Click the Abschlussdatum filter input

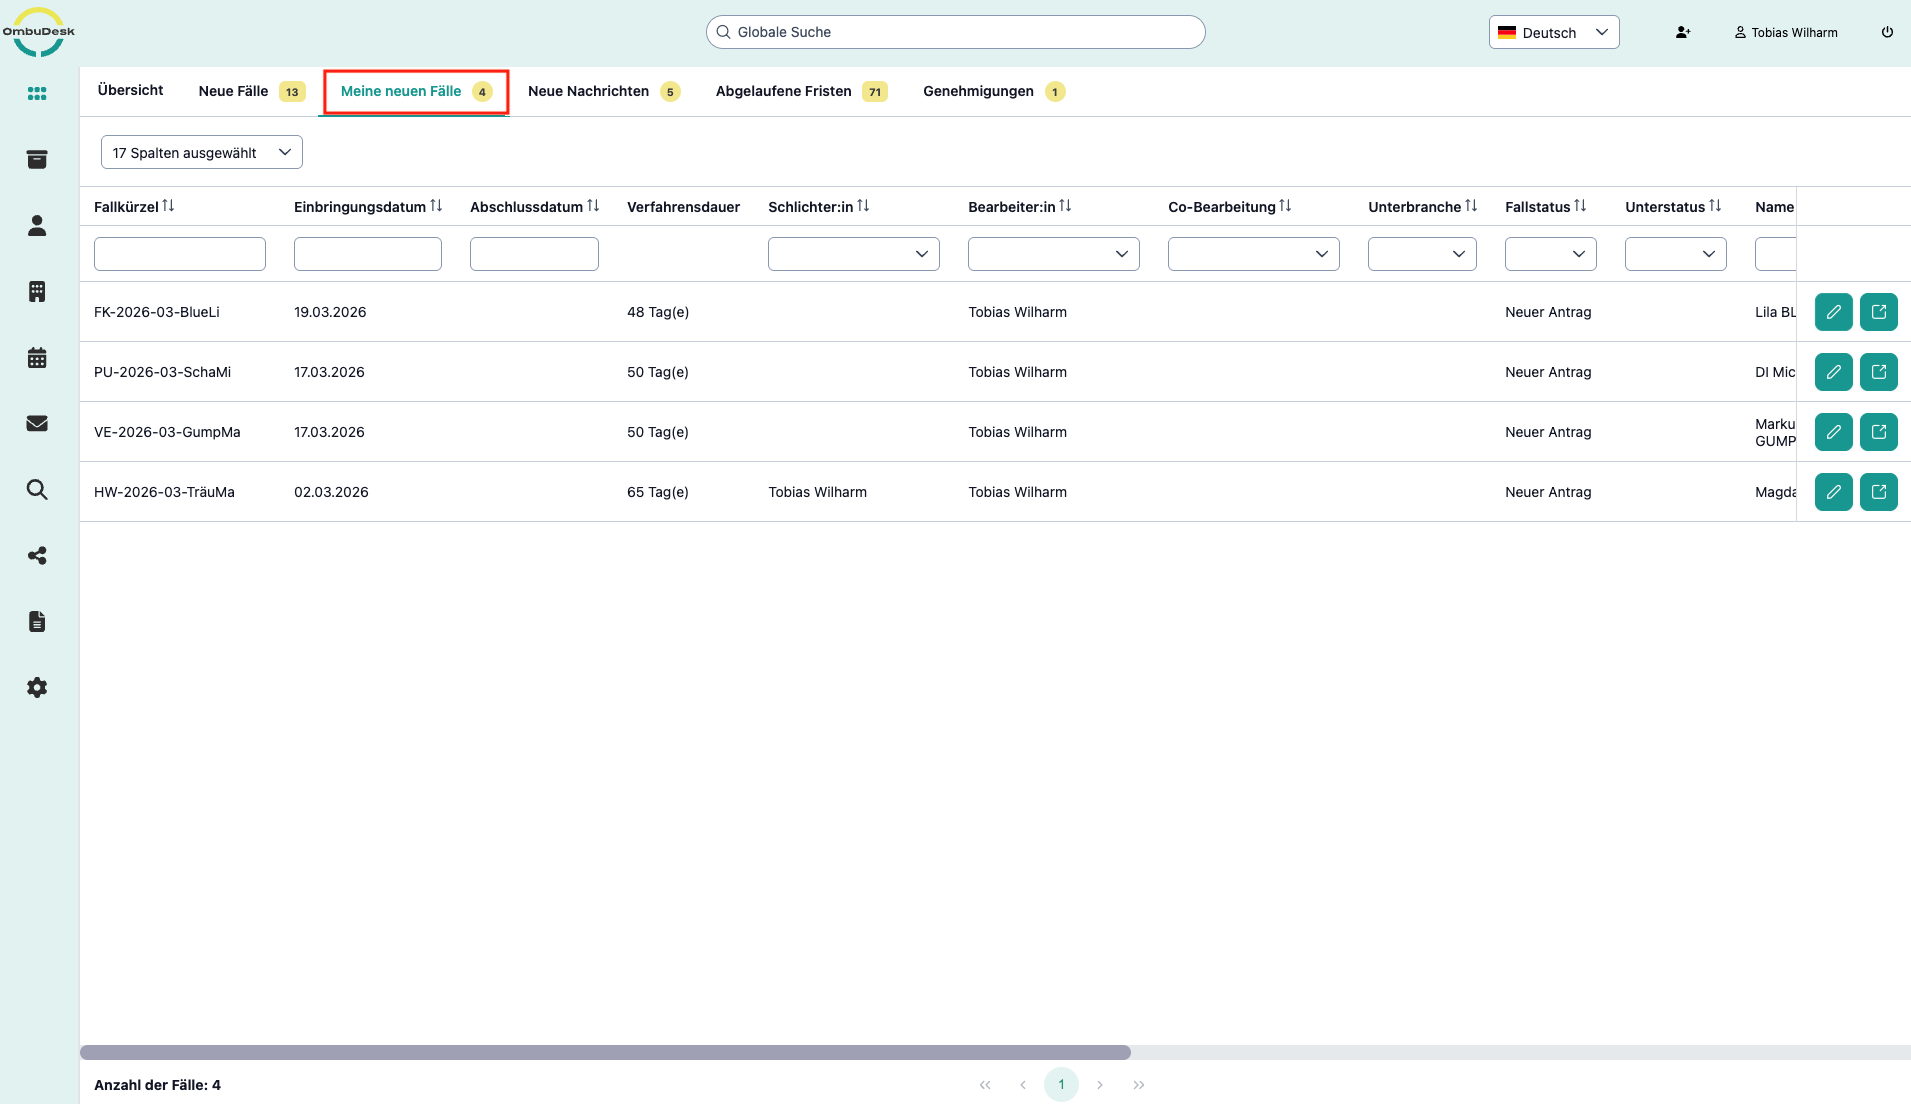534,254
